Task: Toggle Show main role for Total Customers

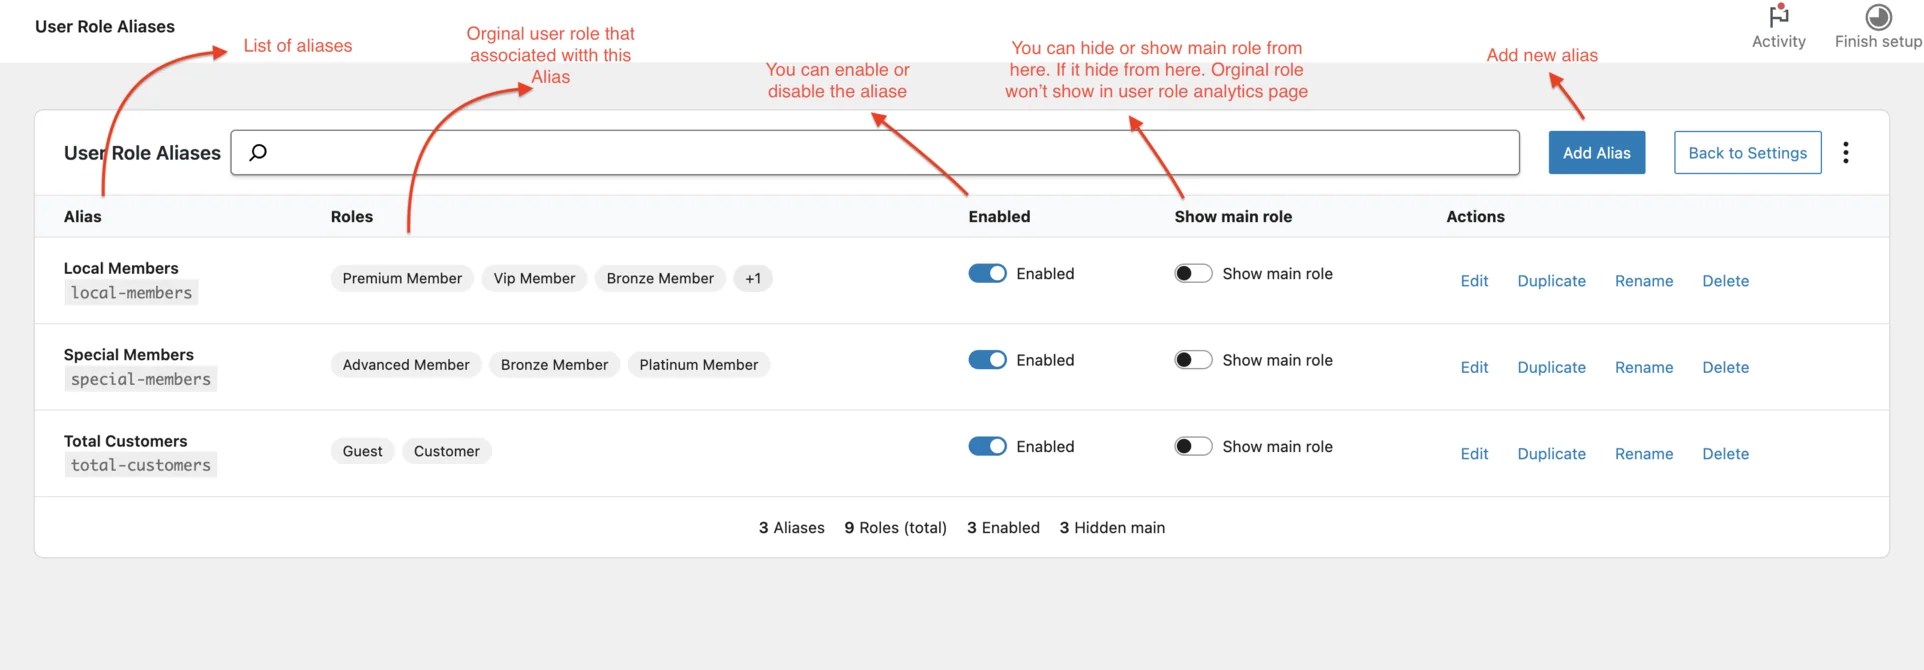Action: click(x=1193, y=446)
